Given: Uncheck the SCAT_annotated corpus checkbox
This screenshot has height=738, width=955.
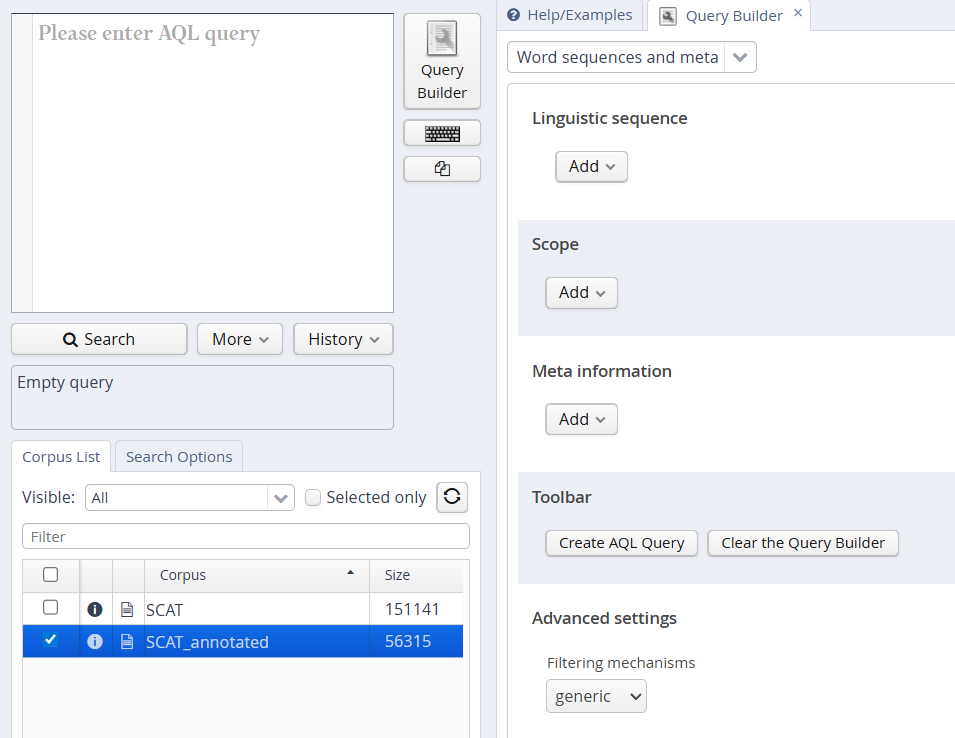Looking at the screenshot, I should click(x=51, y=641).
